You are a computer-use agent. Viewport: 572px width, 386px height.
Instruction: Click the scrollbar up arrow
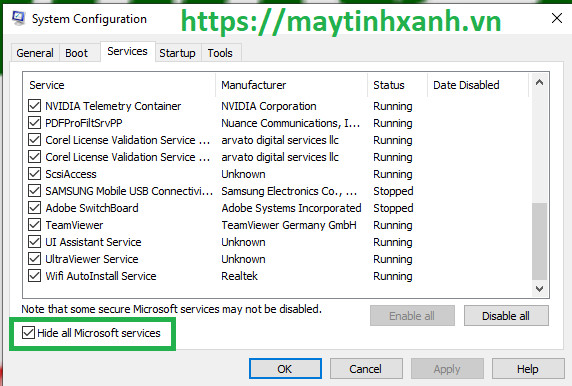click(x=539, y=82)
